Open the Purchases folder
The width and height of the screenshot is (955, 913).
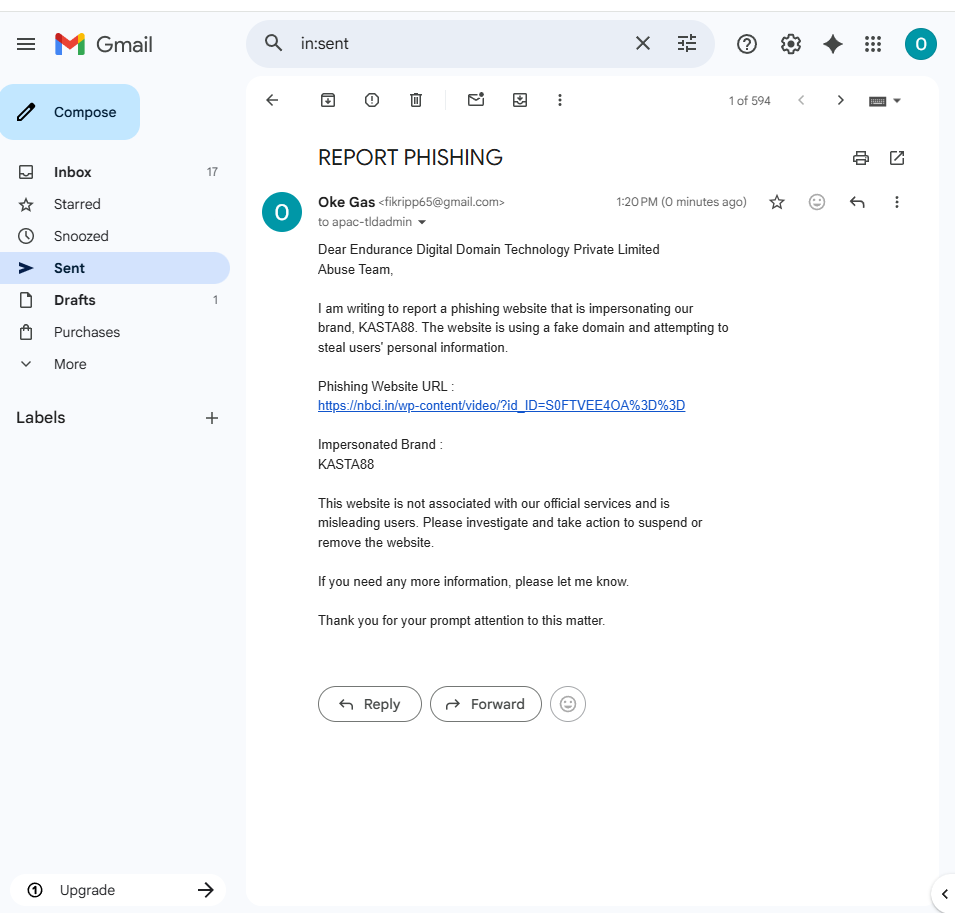(x=115, y=332)
